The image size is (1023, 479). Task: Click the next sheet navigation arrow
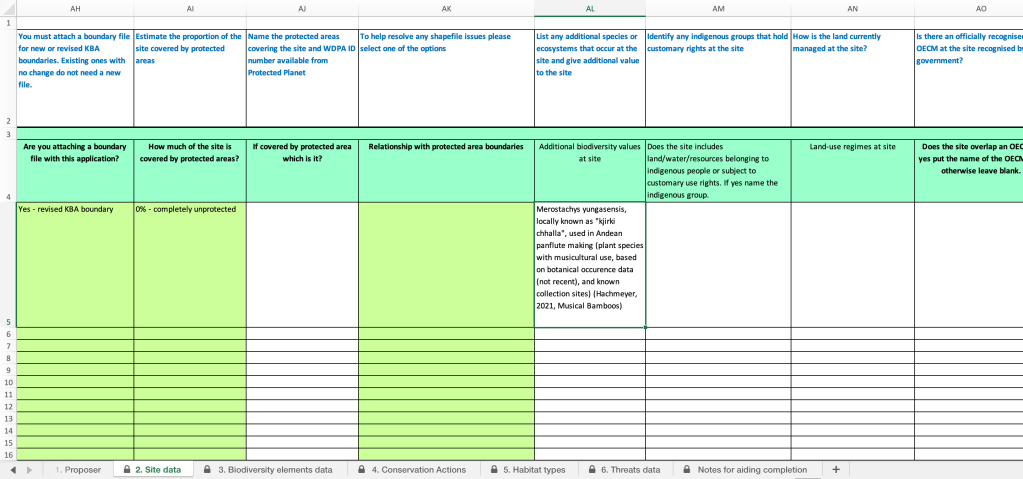pos(29,469)
